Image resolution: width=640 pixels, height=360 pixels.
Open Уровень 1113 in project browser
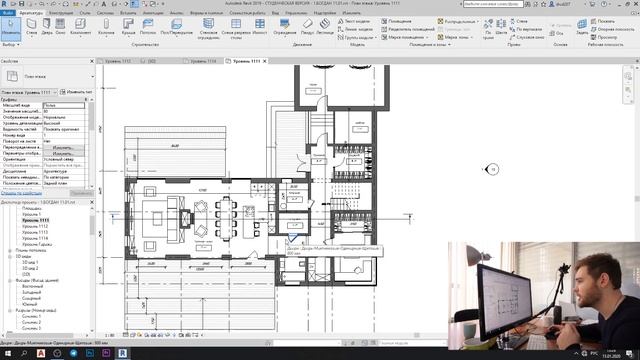(x=35, y=232)
